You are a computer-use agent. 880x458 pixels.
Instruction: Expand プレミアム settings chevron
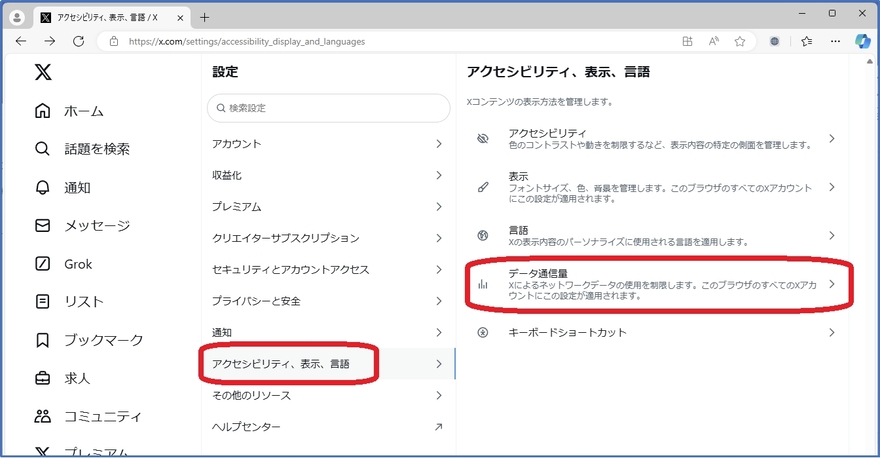[439, 207]
